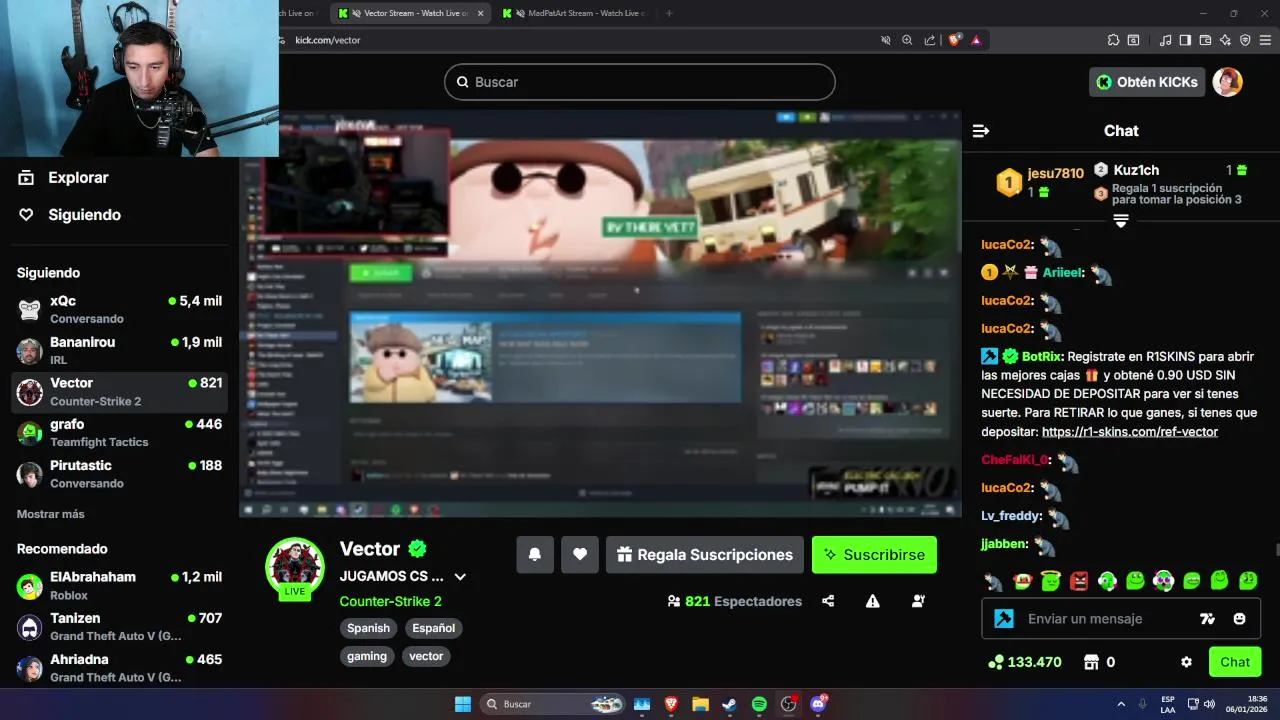Screen dimensions: 1280x720
Task: Toggle follow heart button for Vector
Action: pyautogui.click(x=580, y=555)
